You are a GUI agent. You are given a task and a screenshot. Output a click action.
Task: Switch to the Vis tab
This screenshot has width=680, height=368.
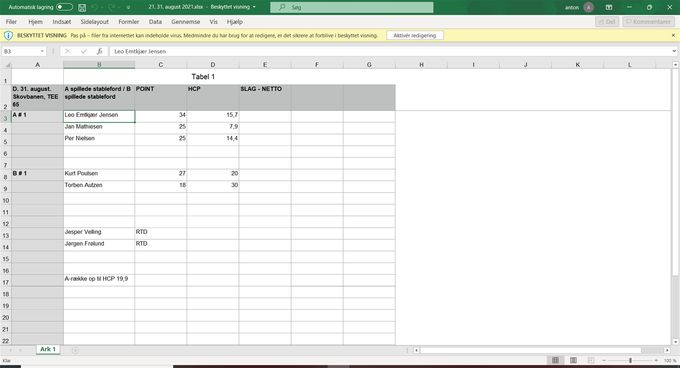213,22
